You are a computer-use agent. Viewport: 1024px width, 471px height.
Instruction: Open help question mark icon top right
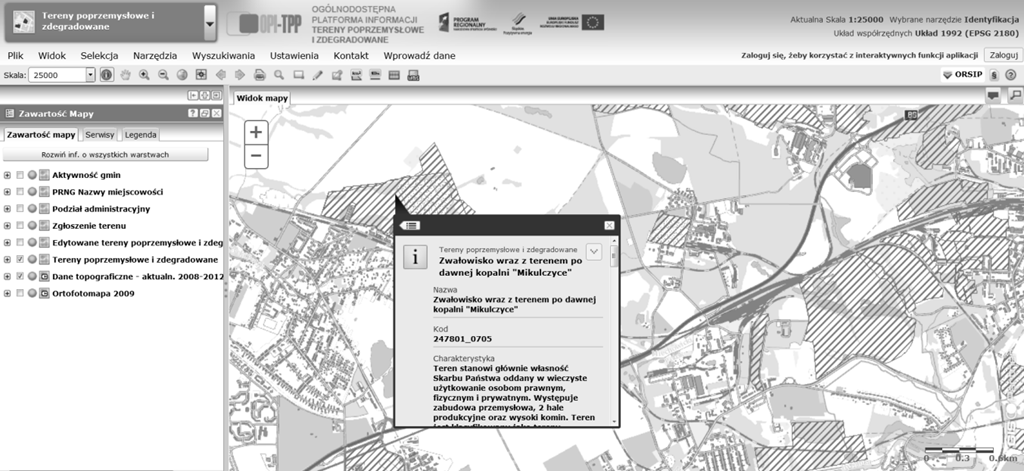pos(1010,75)
